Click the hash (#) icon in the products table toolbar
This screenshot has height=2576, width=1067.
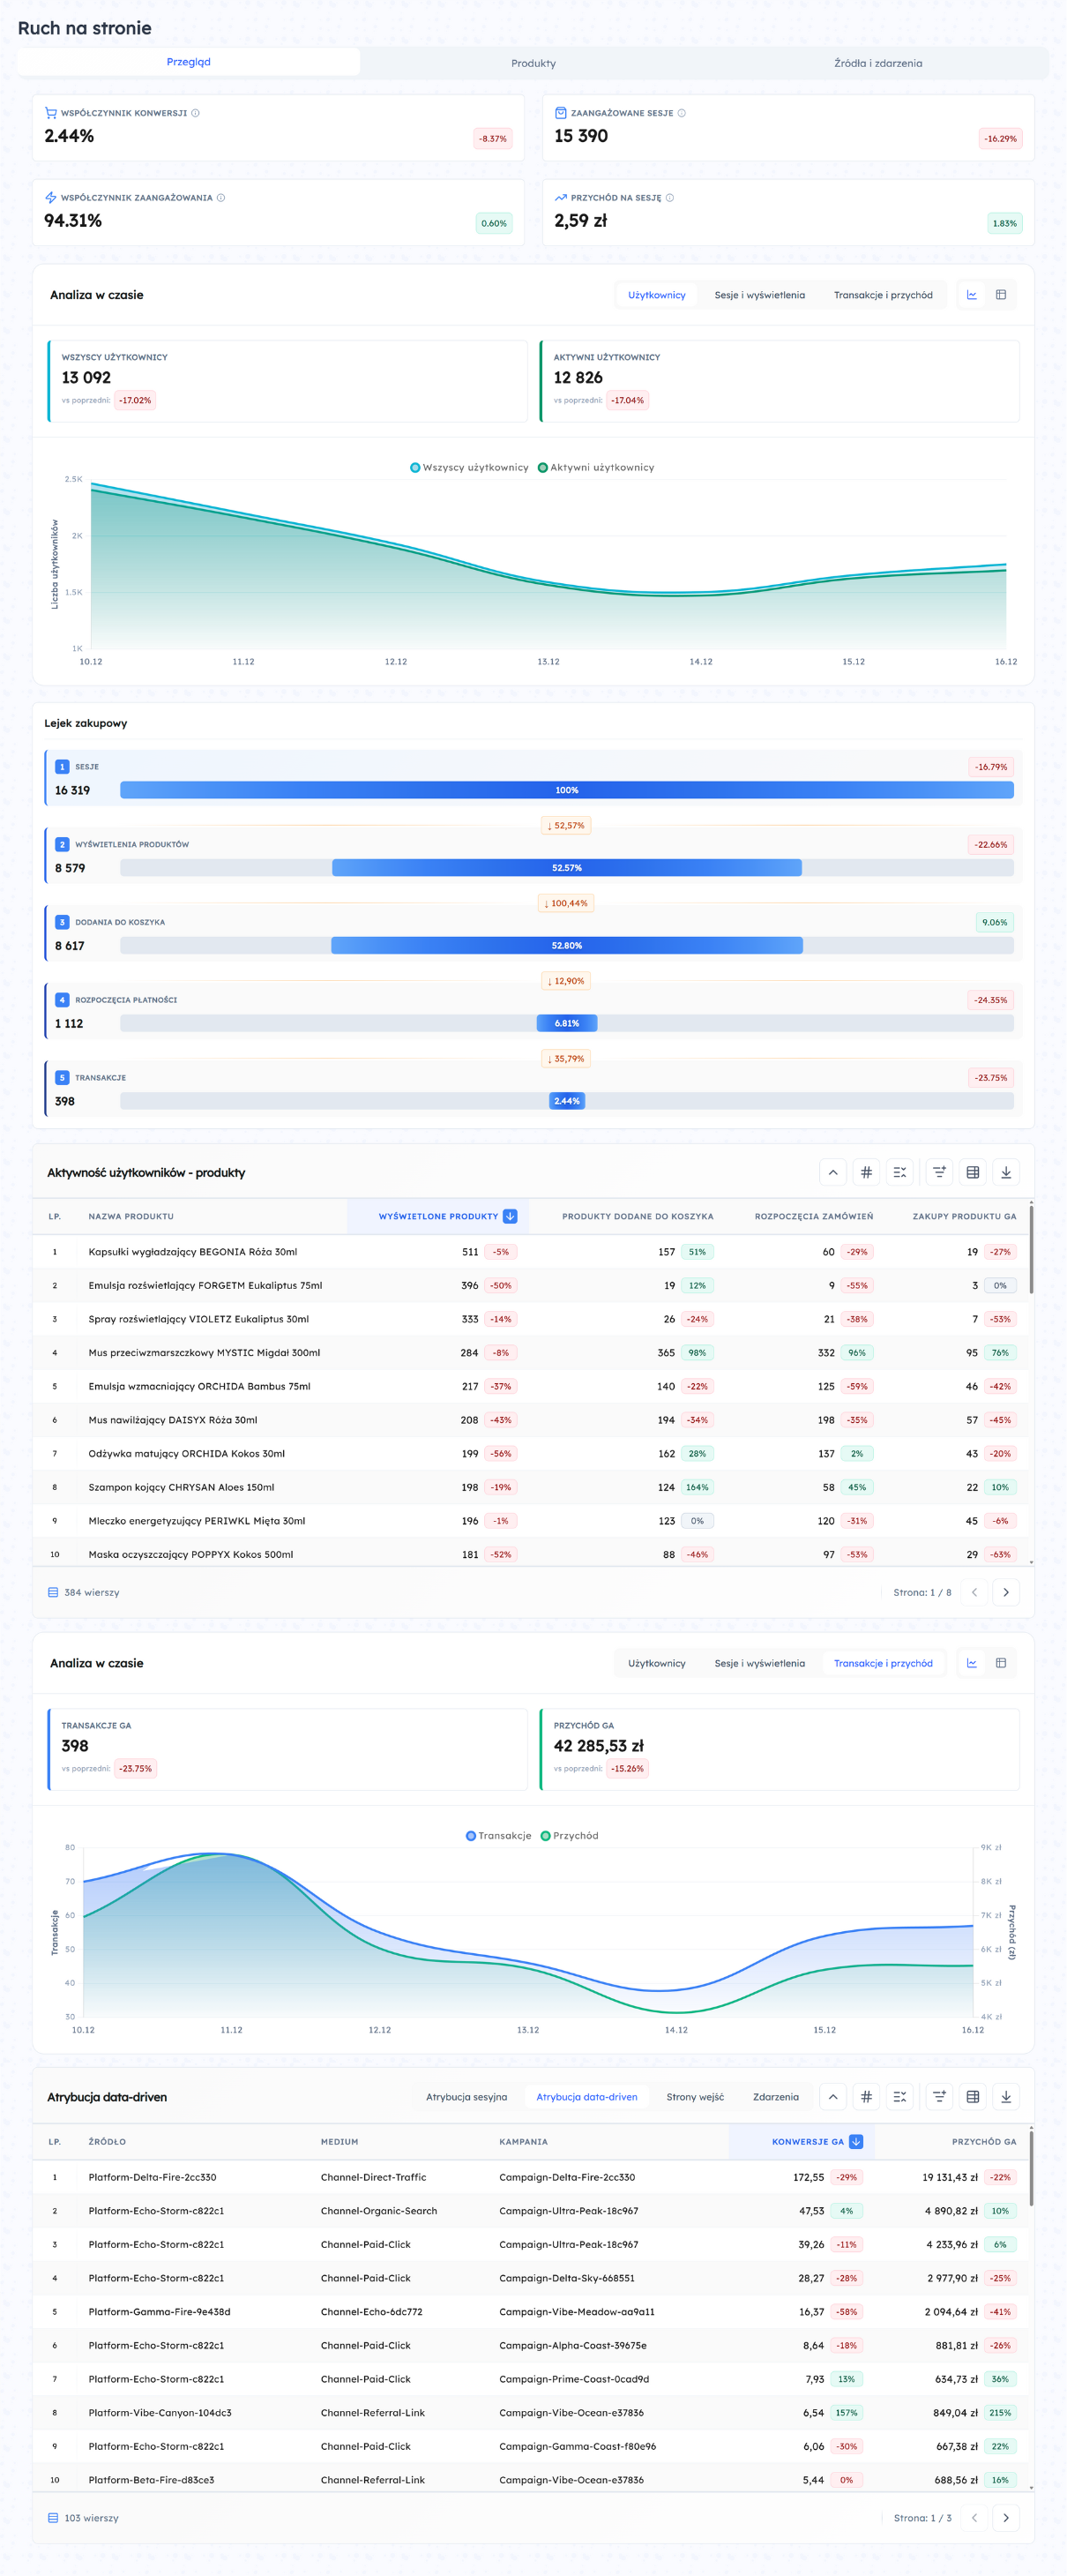(866, 1172)
